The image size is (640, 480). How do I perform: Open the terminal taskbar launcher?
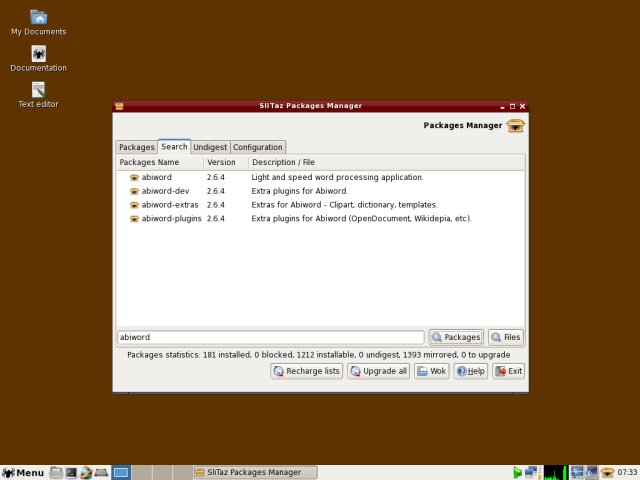[71, 473]
